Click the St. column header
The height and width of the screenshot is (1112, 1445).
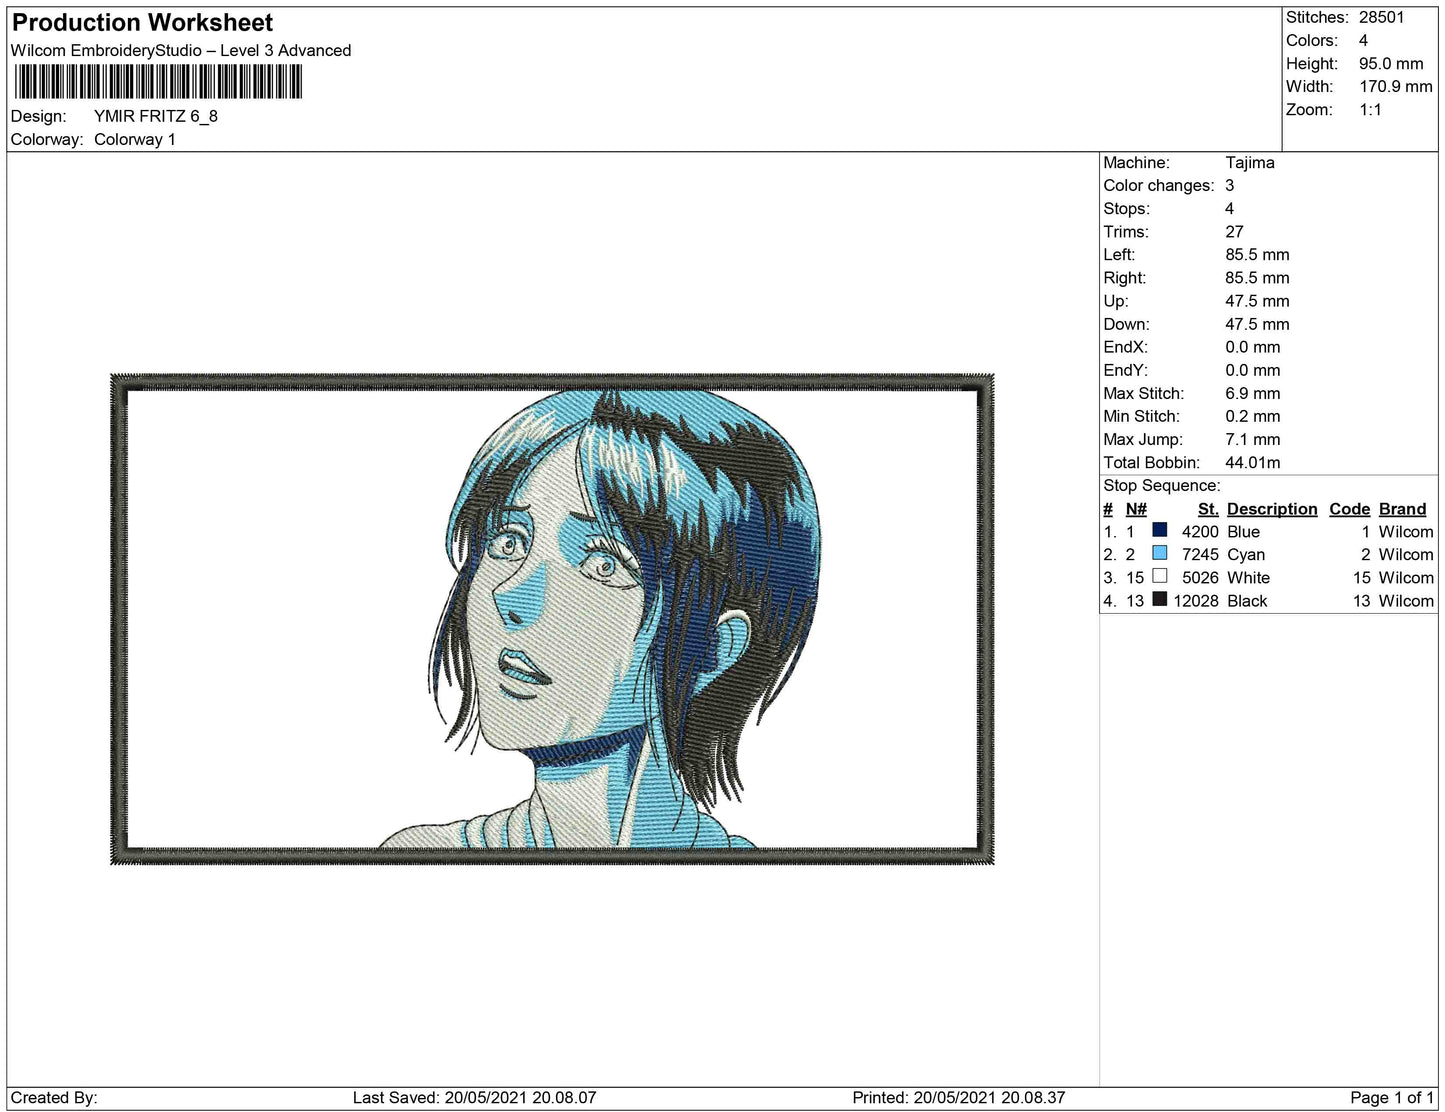pyautogui.click(x=1207, y=509)
